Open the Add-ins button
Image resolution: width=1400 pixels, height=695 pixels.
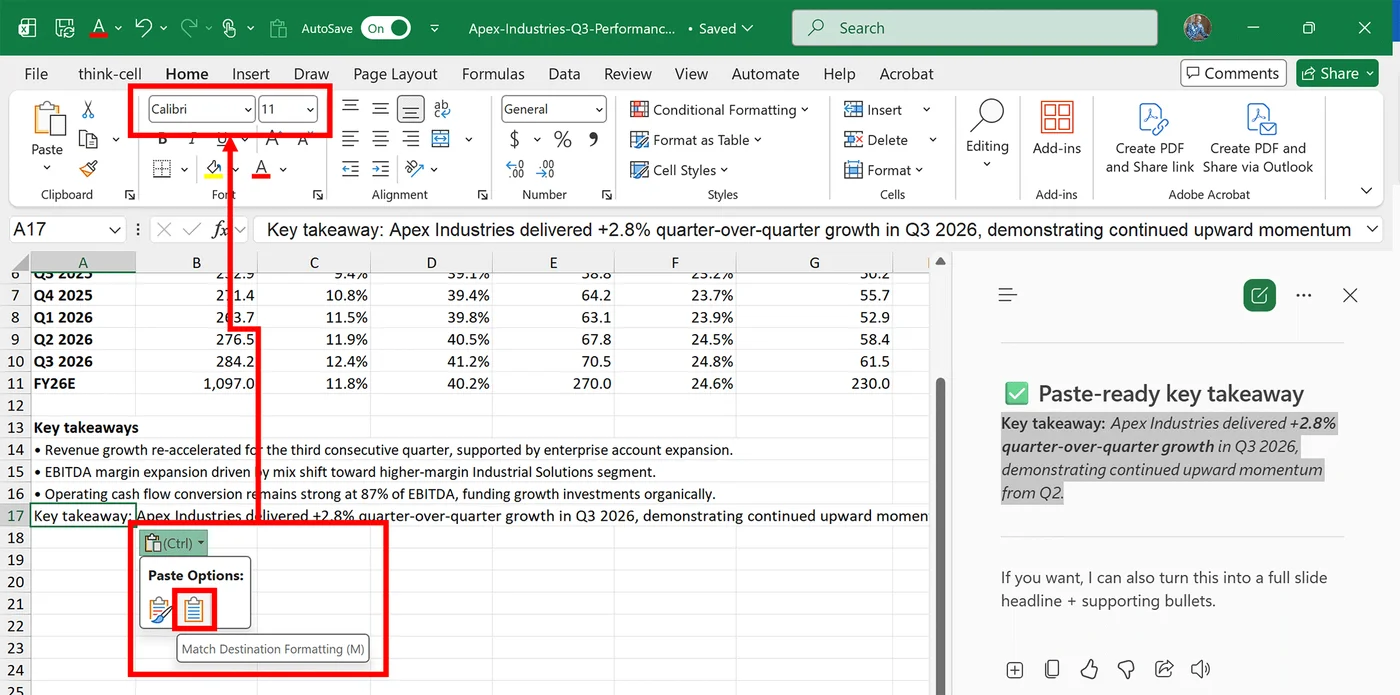click(x=1057, y=128)
